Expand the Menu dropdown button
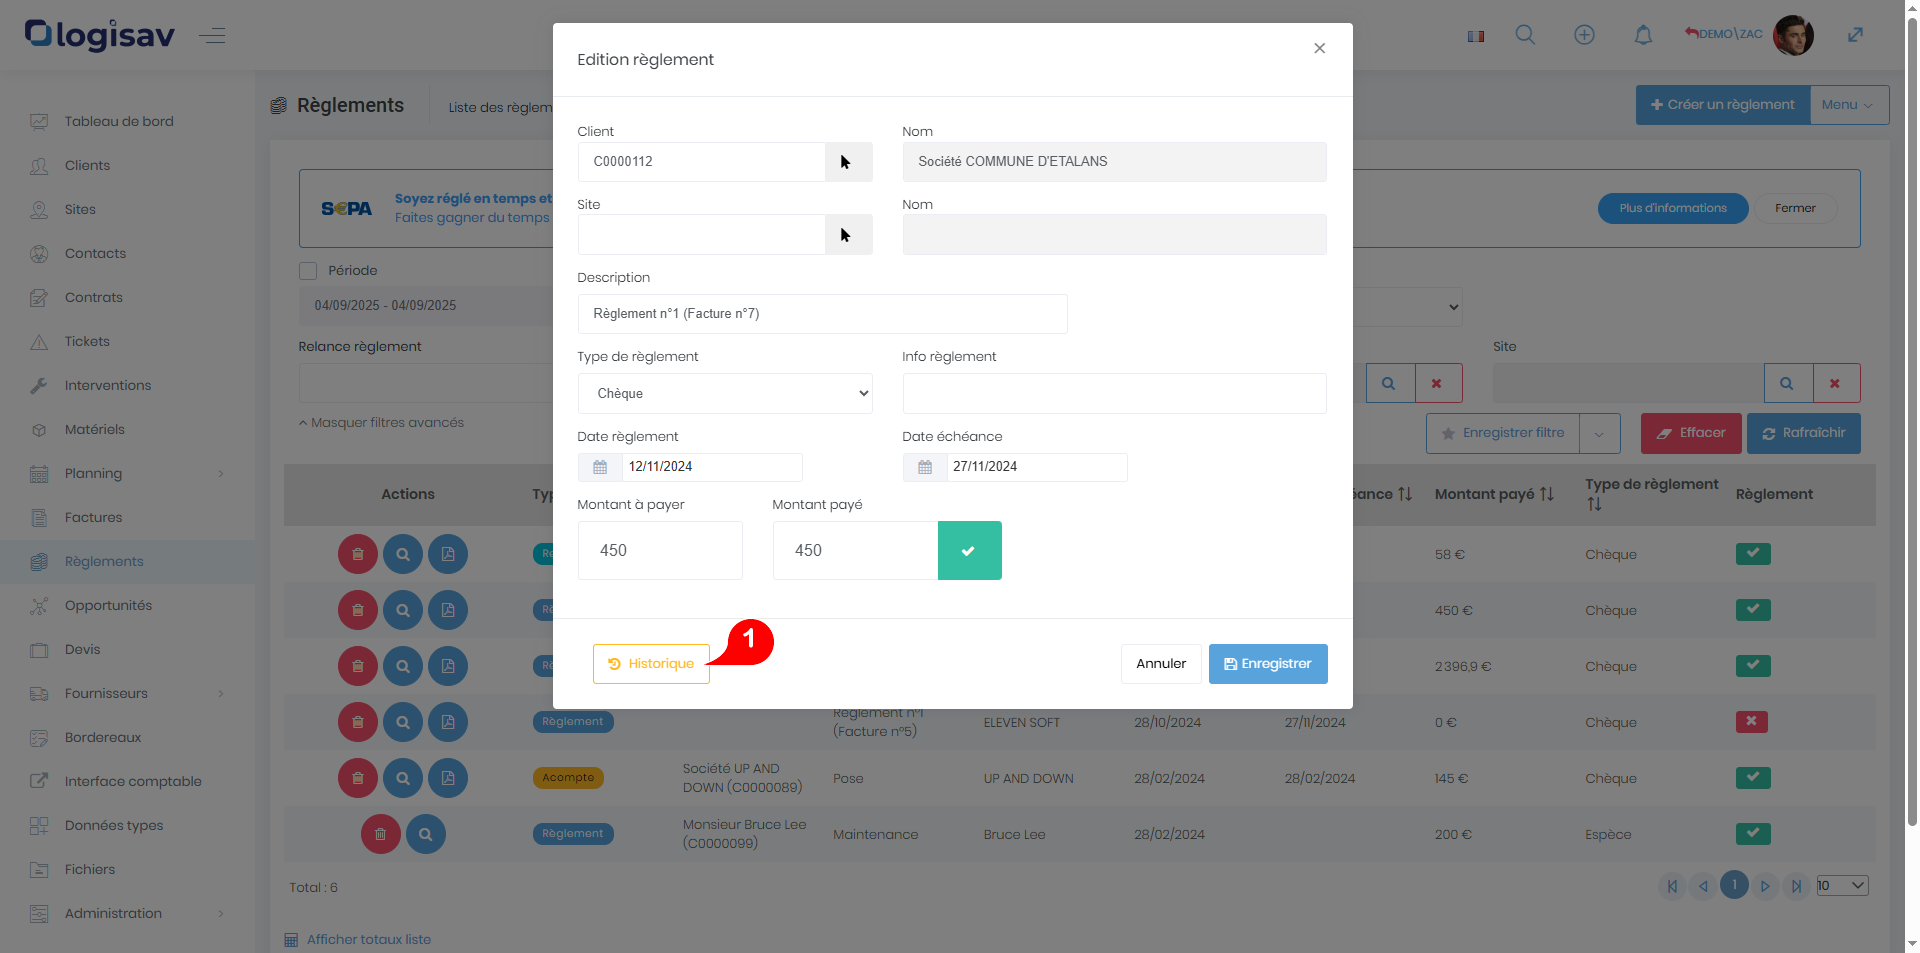The image size is (1920, 953). tap(1848, 105)
